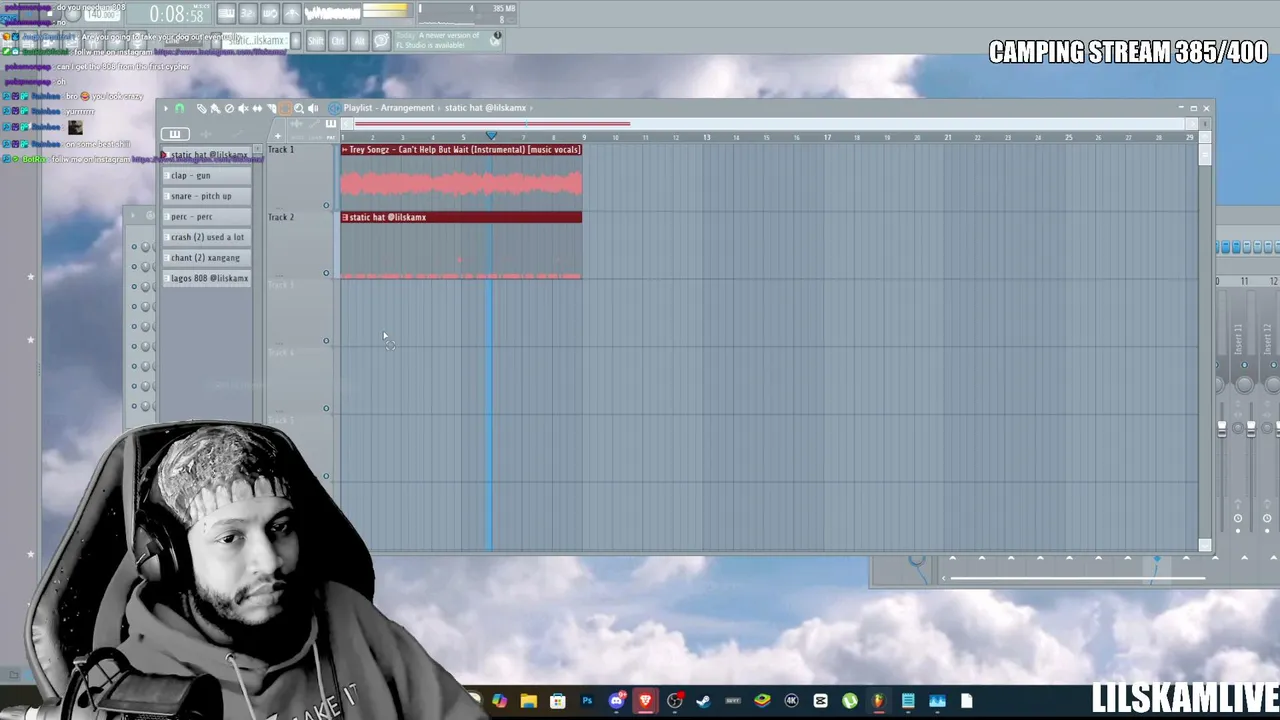Click the Shift key indicator button
The image size is (1280, 720).
point(316,40)
